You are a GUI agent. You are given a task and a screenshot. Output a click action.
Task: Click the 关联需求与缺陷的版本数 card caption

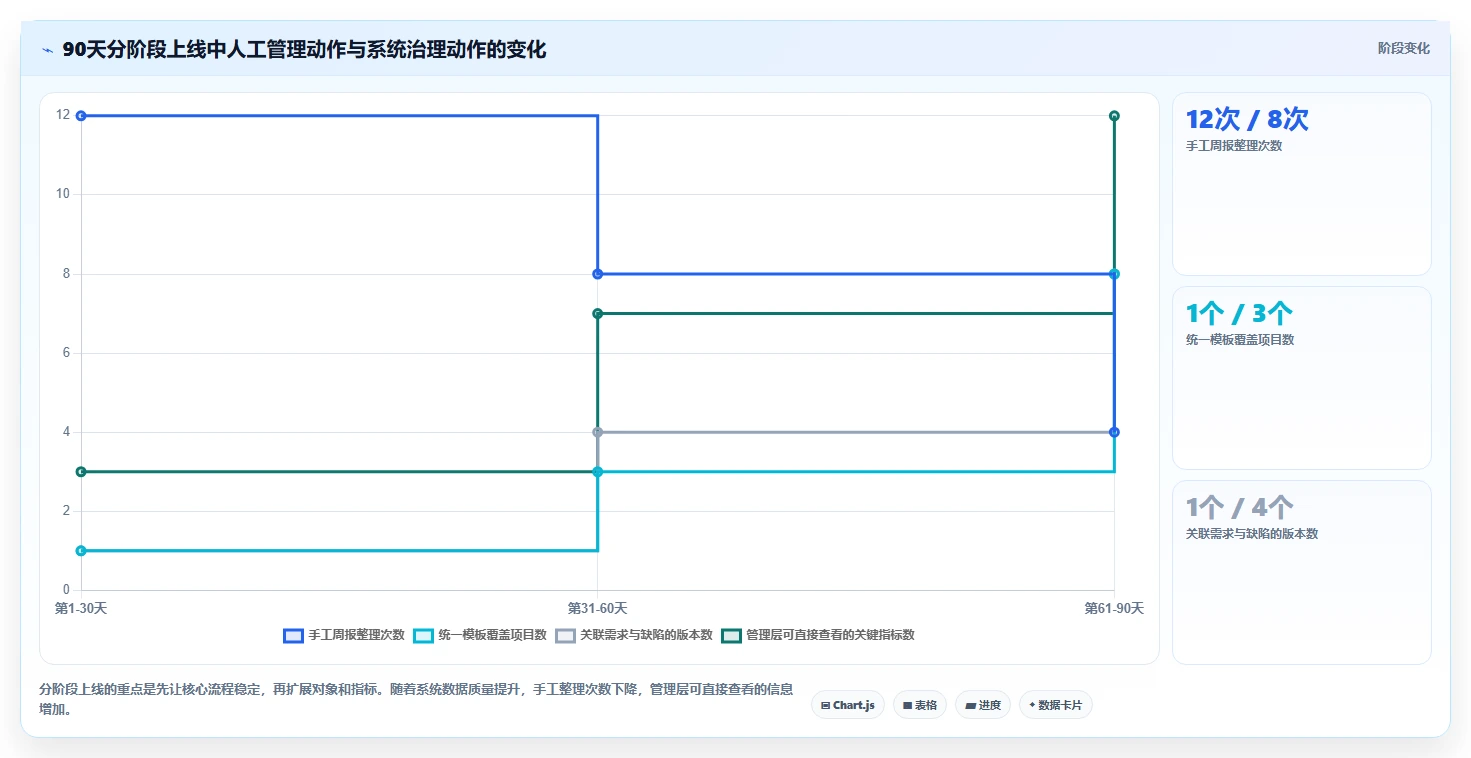point(1252,534)
